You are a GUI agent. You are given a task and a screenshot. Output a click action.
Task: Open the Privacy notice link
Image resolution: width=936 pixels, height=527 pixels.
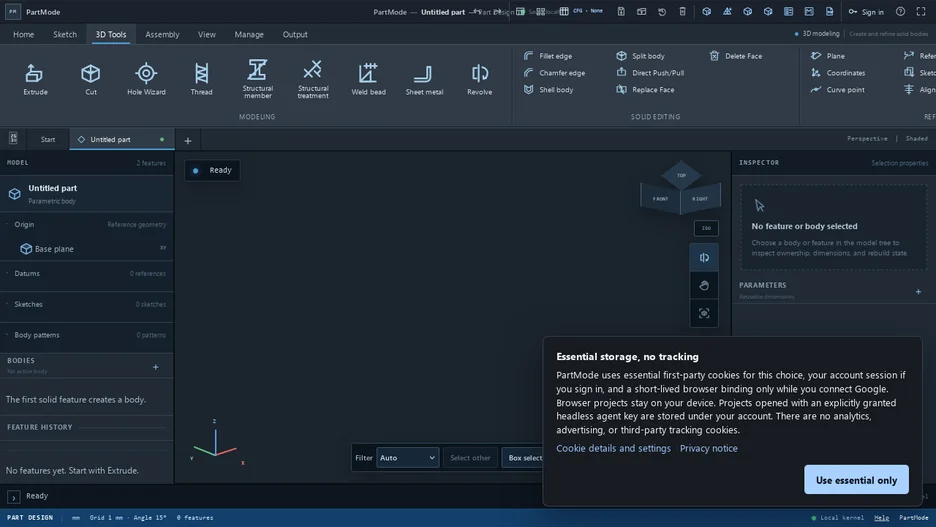pos(709,448)
